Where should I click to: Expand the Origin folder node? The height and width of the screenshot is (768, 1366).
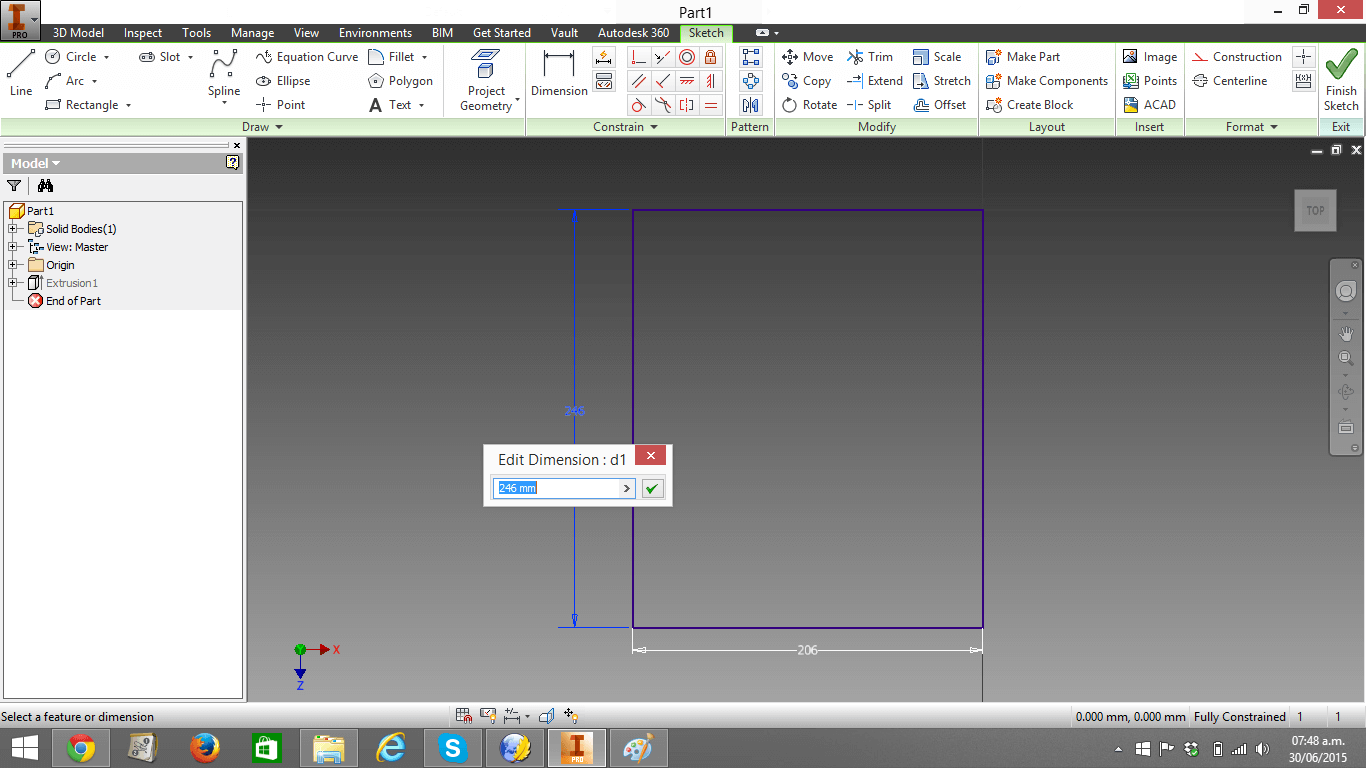(x=13, y=265)
